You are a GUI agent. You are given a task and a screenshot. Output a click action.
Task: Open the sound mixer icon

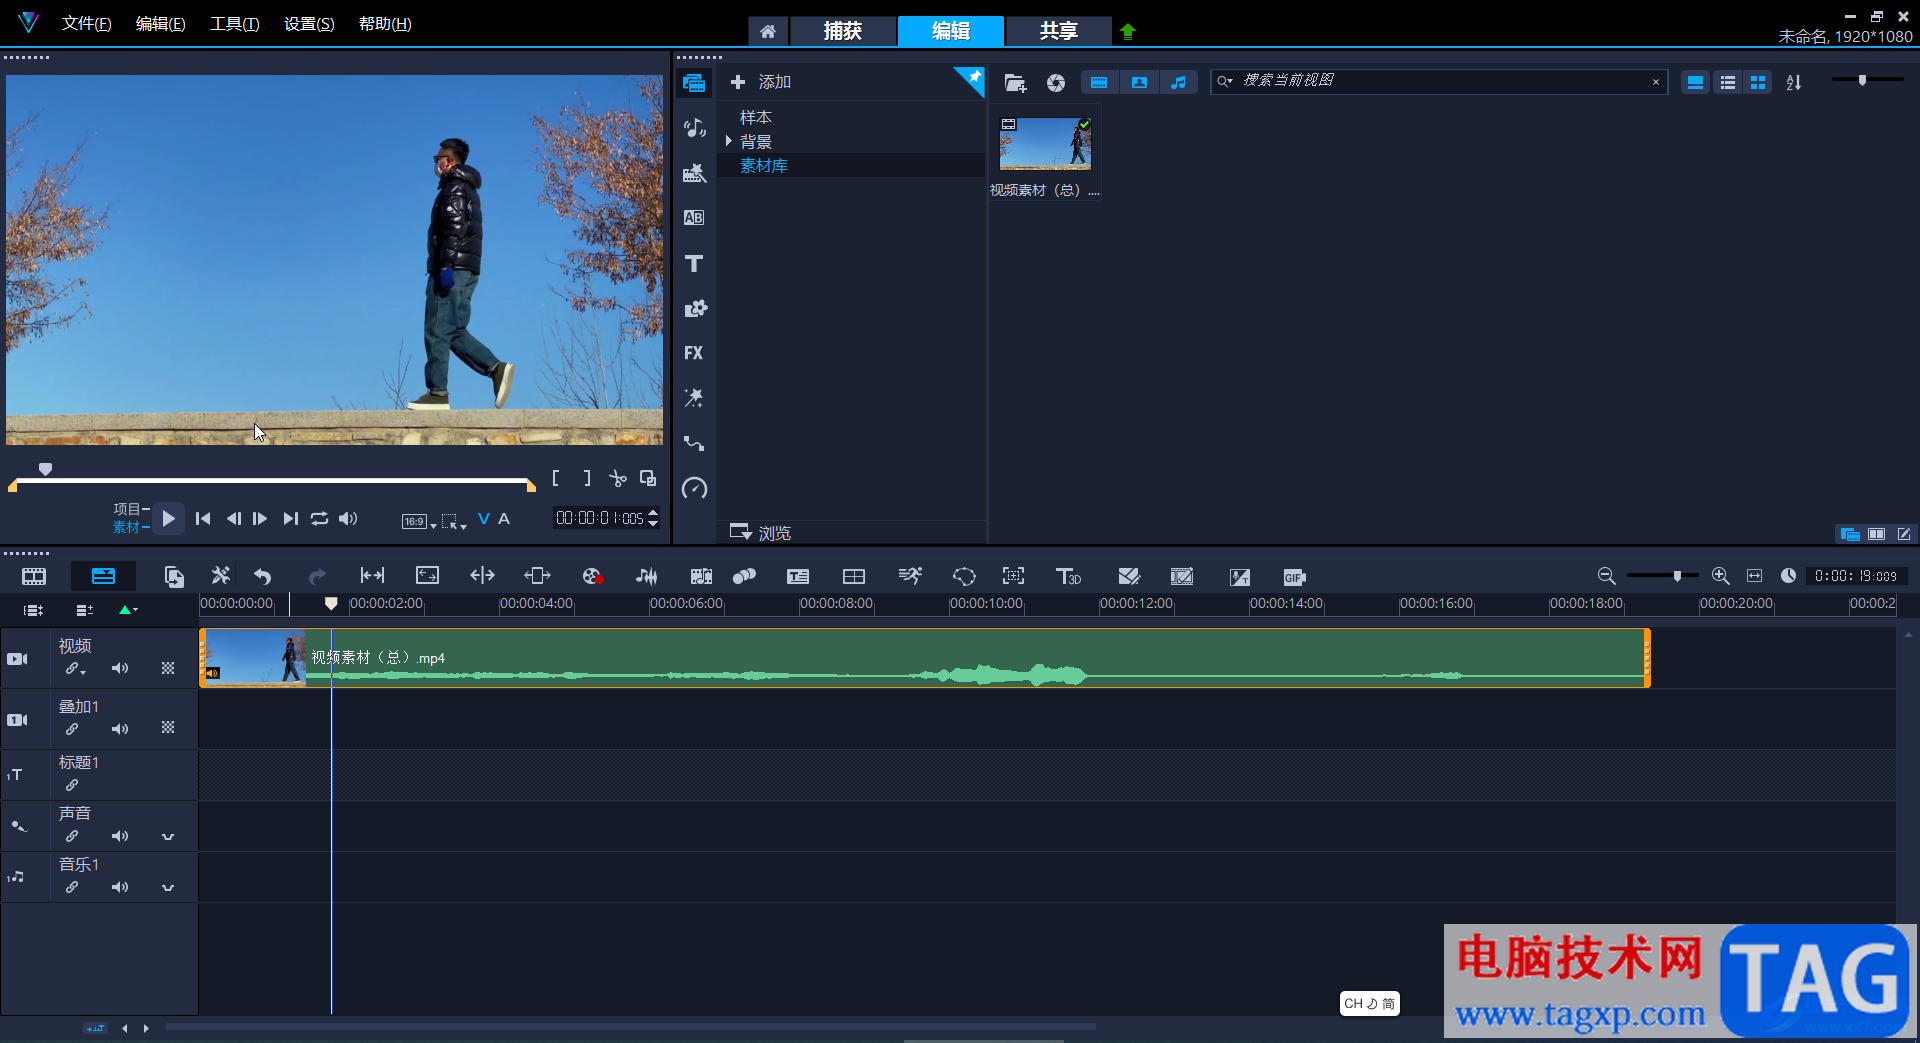[x=647, y=576]
